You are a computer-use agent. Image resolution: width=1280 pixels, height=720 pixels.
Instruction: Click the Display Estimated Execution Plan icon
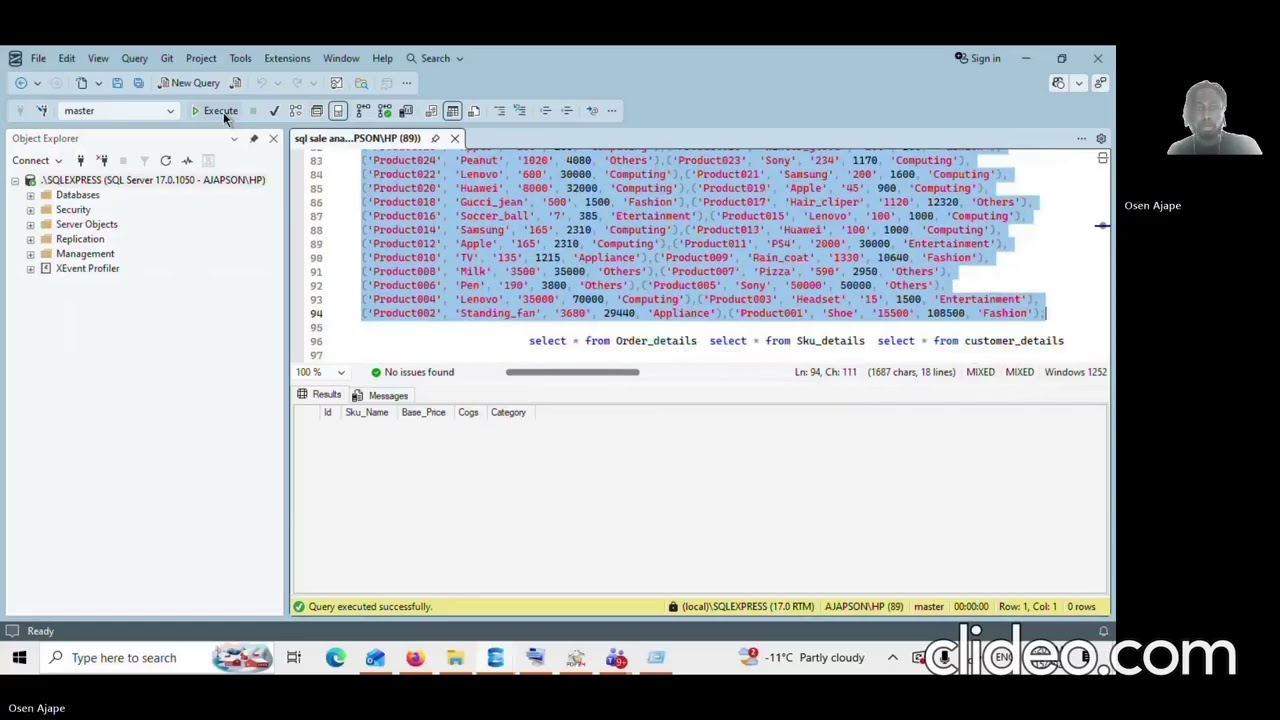295,111
